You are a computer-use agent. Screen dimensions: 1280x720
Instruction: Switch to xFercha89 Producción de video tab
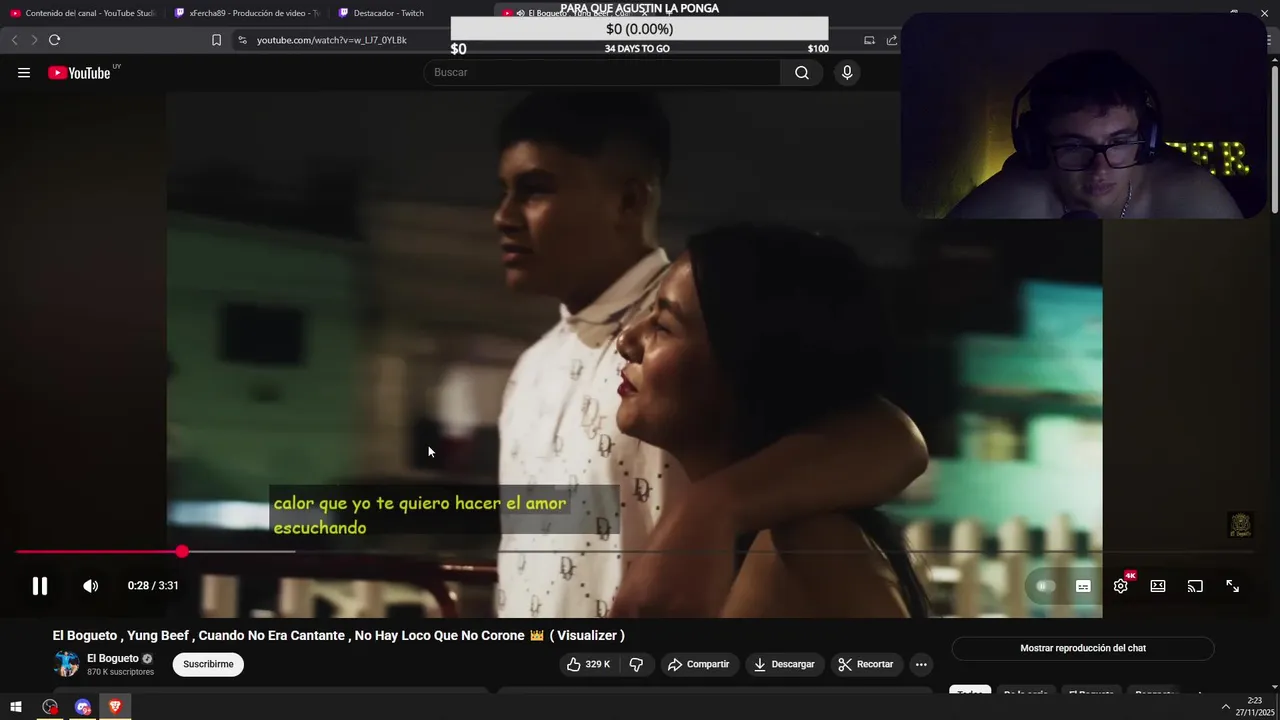248,13
